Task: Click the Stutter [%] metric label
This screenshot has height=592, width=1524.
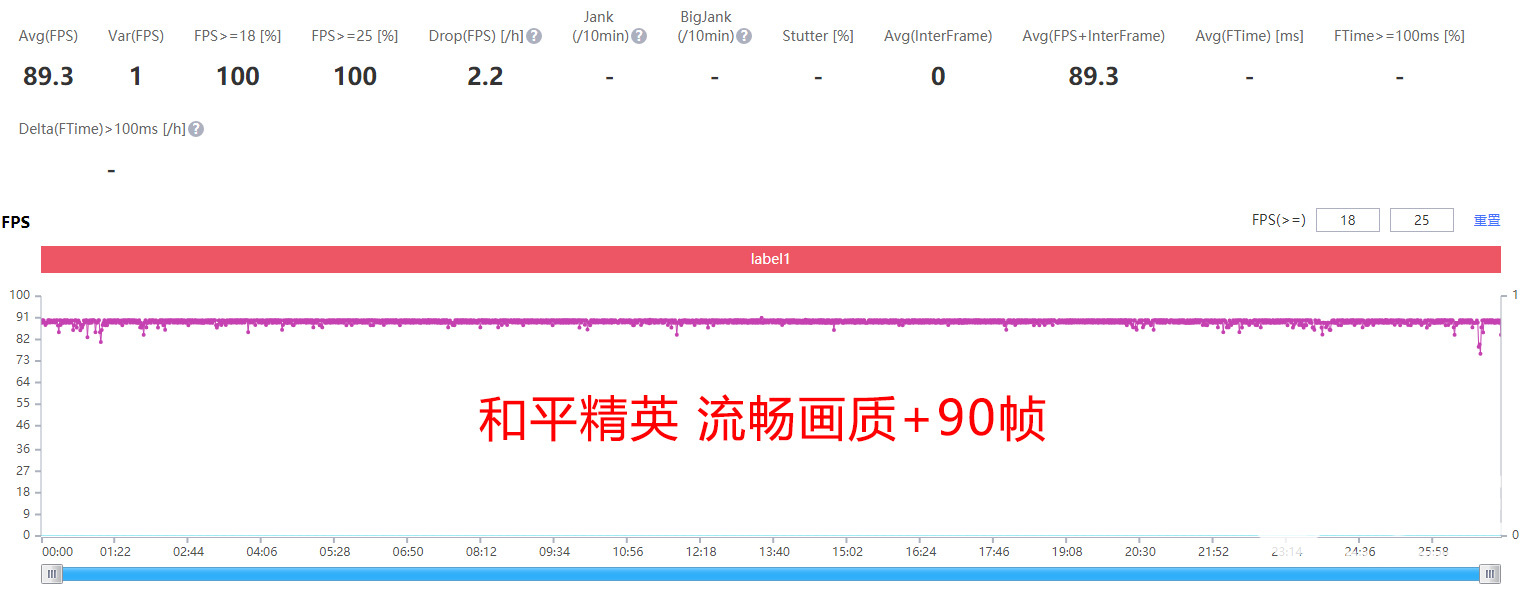Action: click(x=818, y=36)
